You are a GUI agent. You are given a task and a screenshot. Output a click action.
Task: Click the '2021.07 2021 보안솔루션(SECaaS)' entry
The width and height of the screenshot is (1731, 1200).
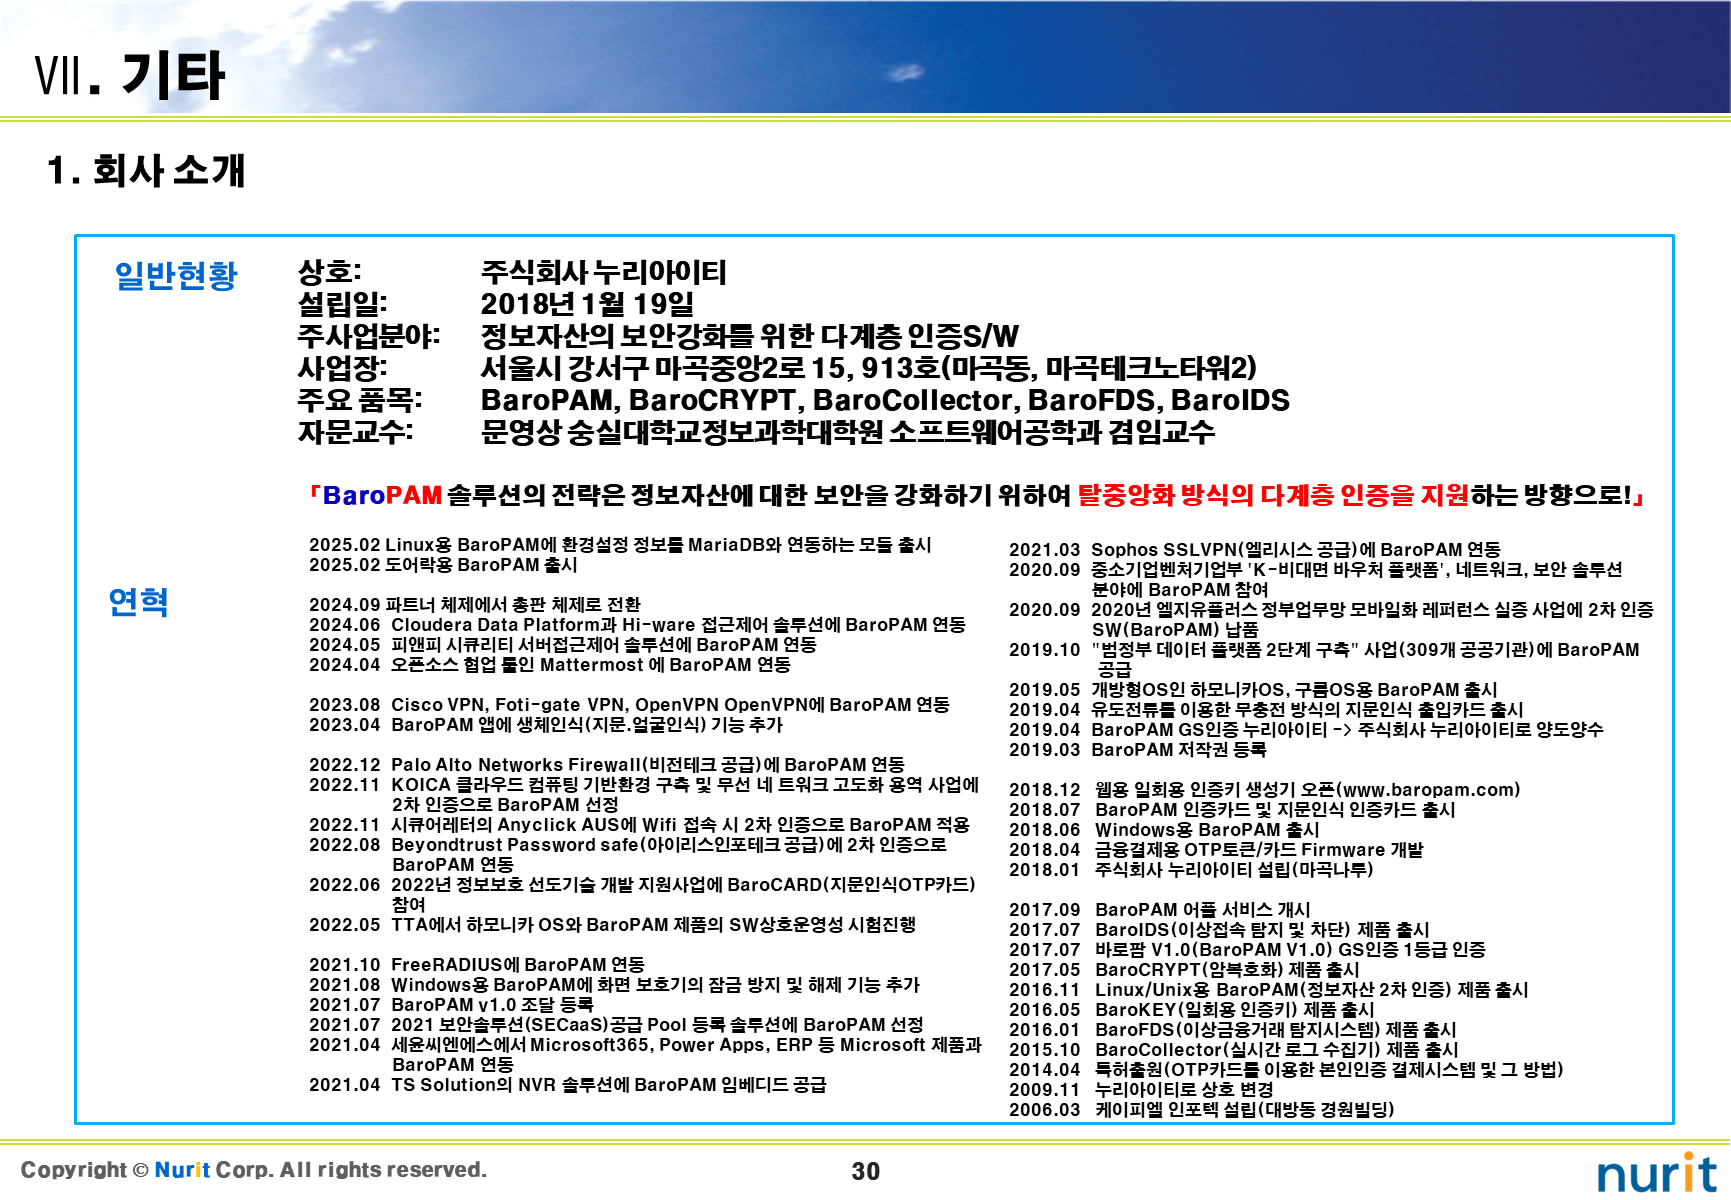pyautogui.click(x=616, y=1025)
